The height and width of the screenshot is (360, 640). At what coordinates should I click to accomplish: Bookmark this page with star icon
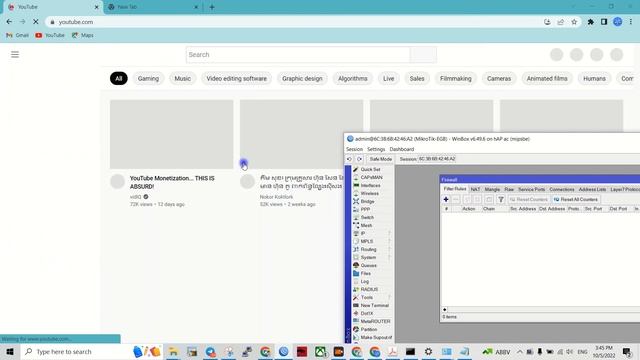pyautogui.click(x=574, y=22)
